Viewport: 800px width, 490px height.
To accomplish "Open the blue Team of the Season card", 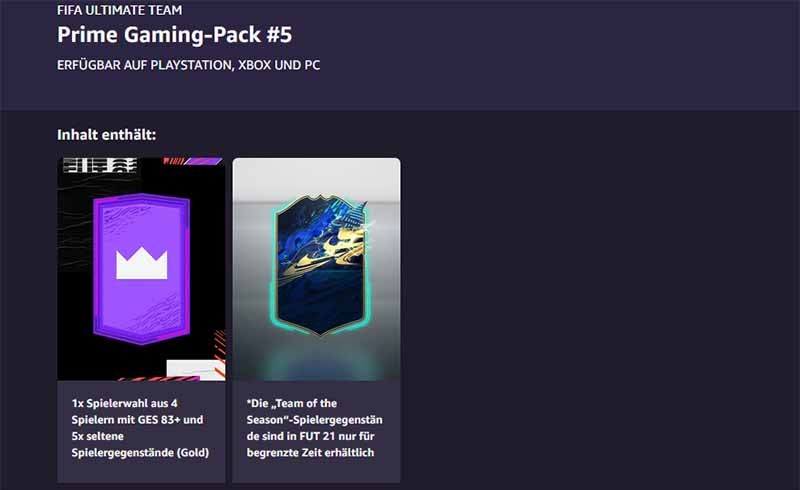I will [x=320, y=265].
